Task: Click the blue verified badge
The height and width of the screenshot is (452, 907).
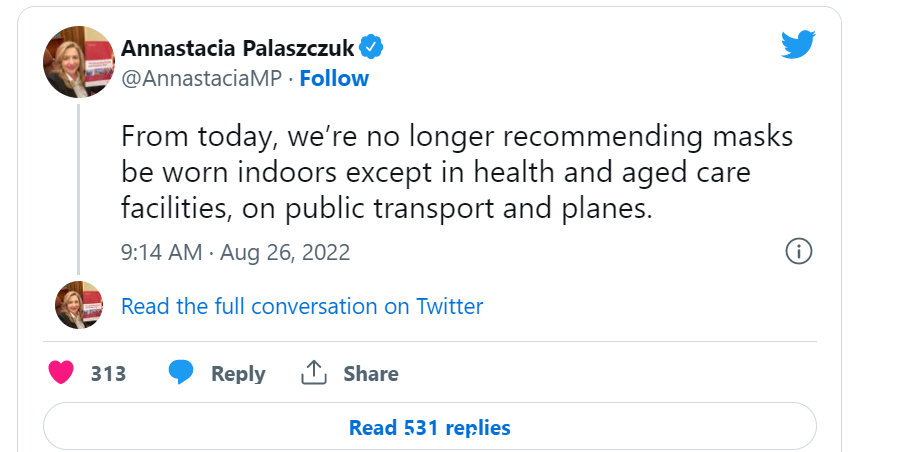Action: point(371,47)
